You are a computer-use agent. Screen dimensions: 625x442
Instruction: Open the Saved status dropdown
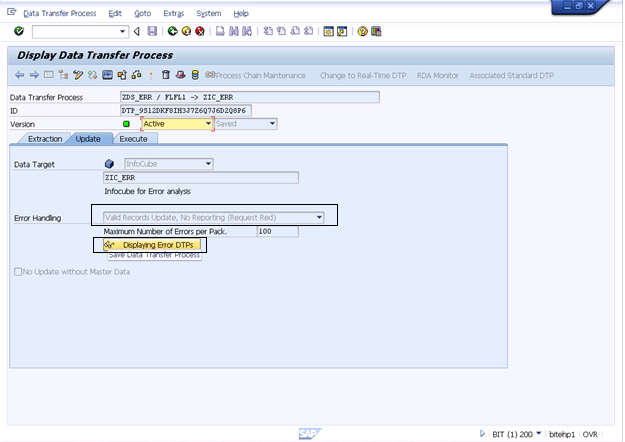272,124
